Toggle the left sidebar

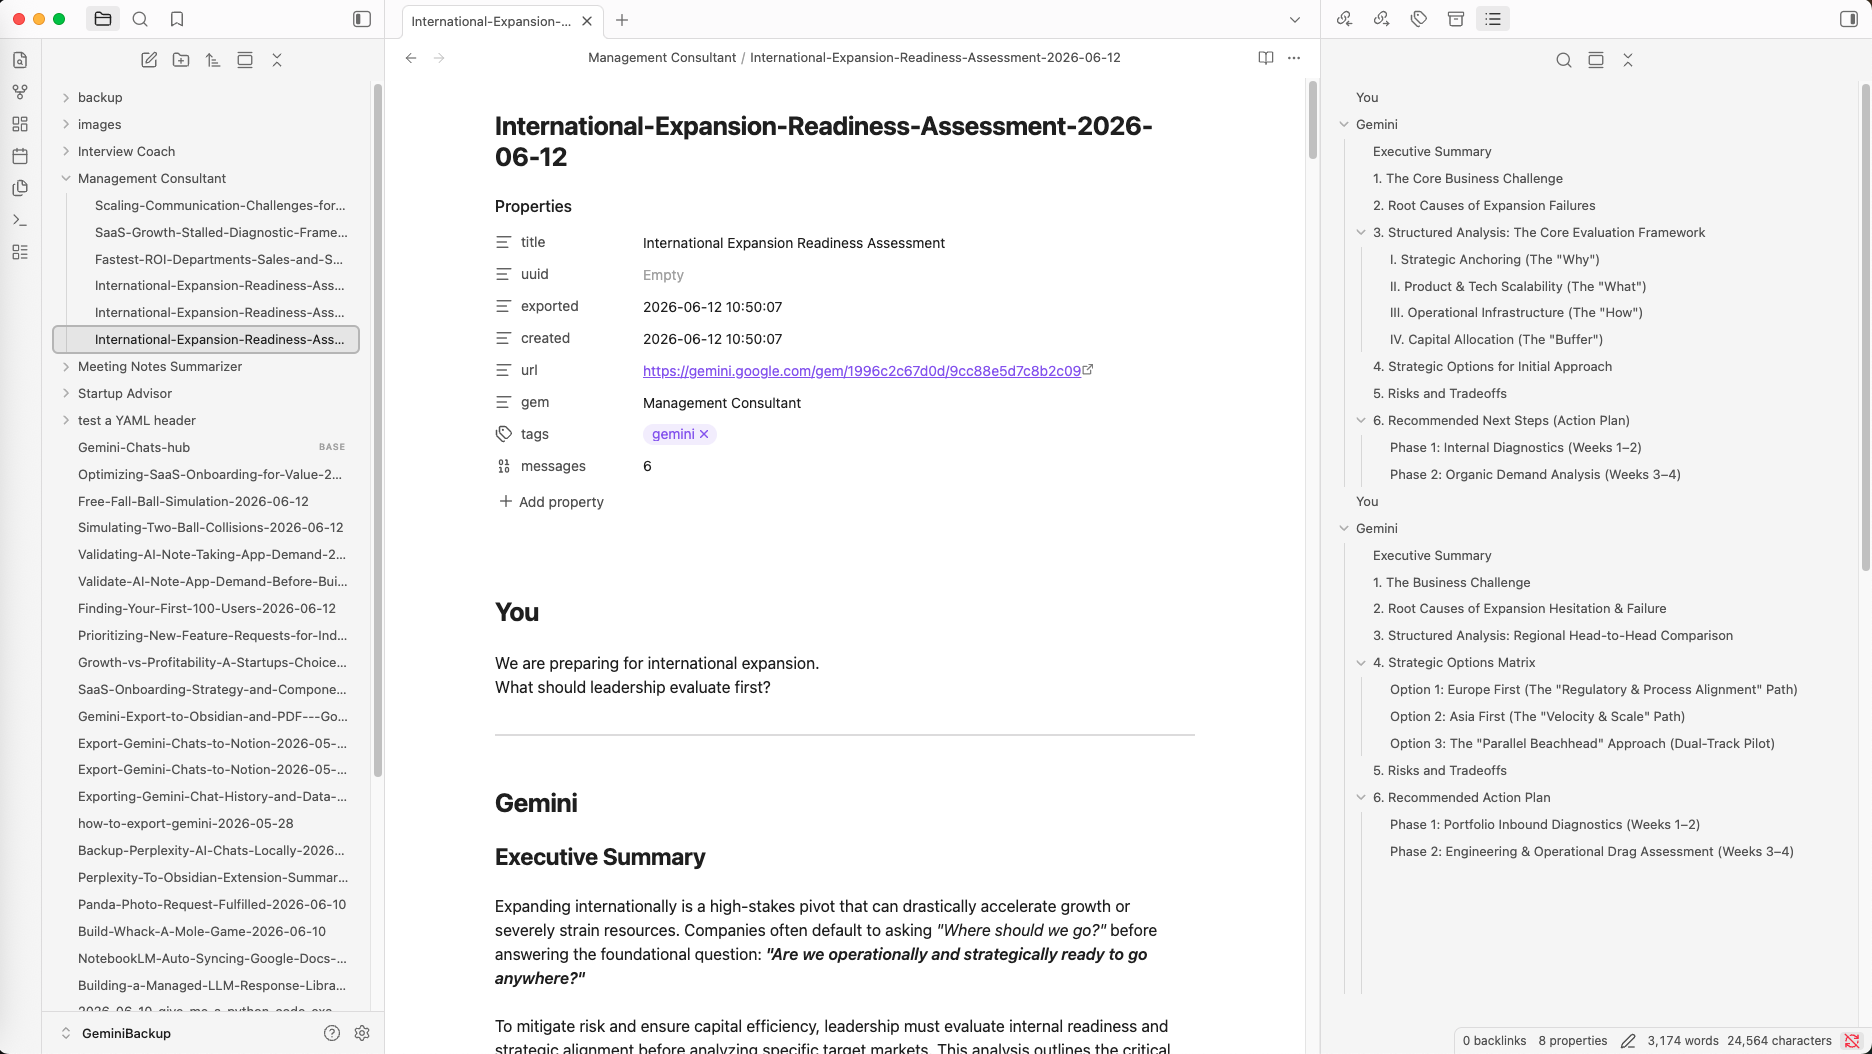362,19
